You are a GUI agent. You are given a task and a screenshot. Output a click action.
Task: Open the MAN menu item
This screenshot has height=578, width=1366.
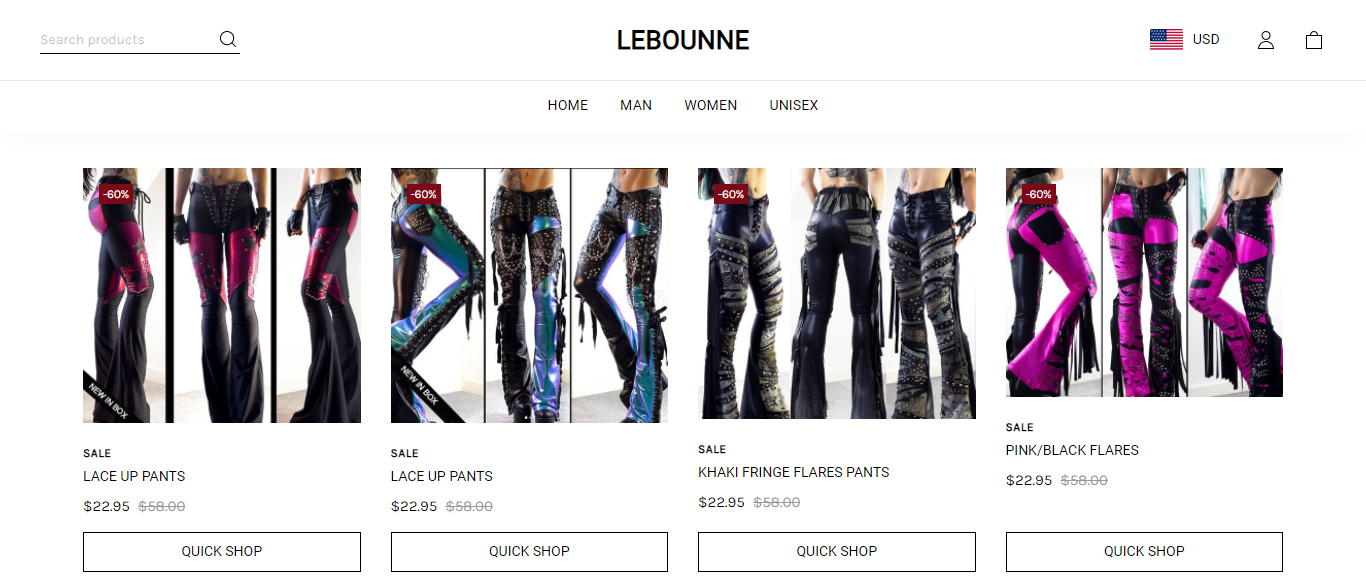(636, 105)
